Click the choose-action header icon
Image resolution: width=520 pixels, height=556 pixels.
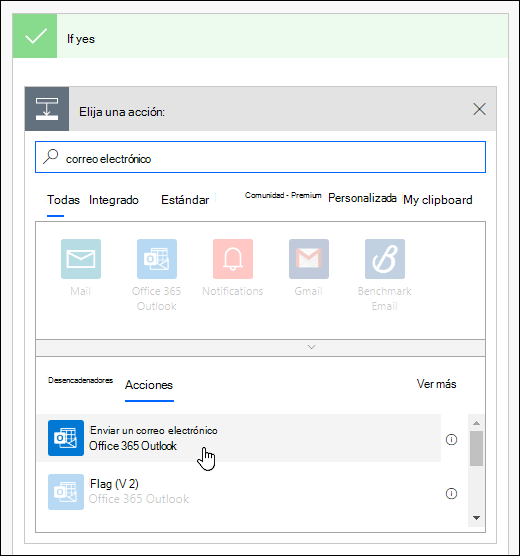pos(47,109)
